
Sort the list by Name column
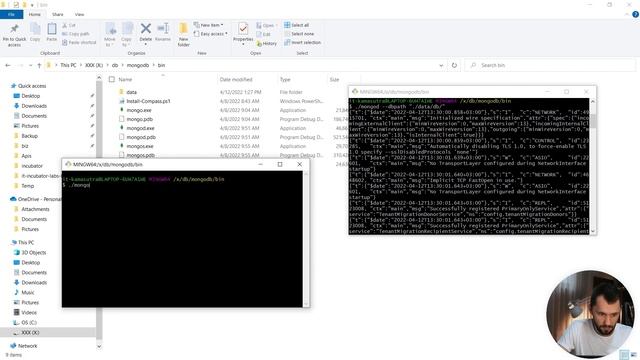click(125, 80)
